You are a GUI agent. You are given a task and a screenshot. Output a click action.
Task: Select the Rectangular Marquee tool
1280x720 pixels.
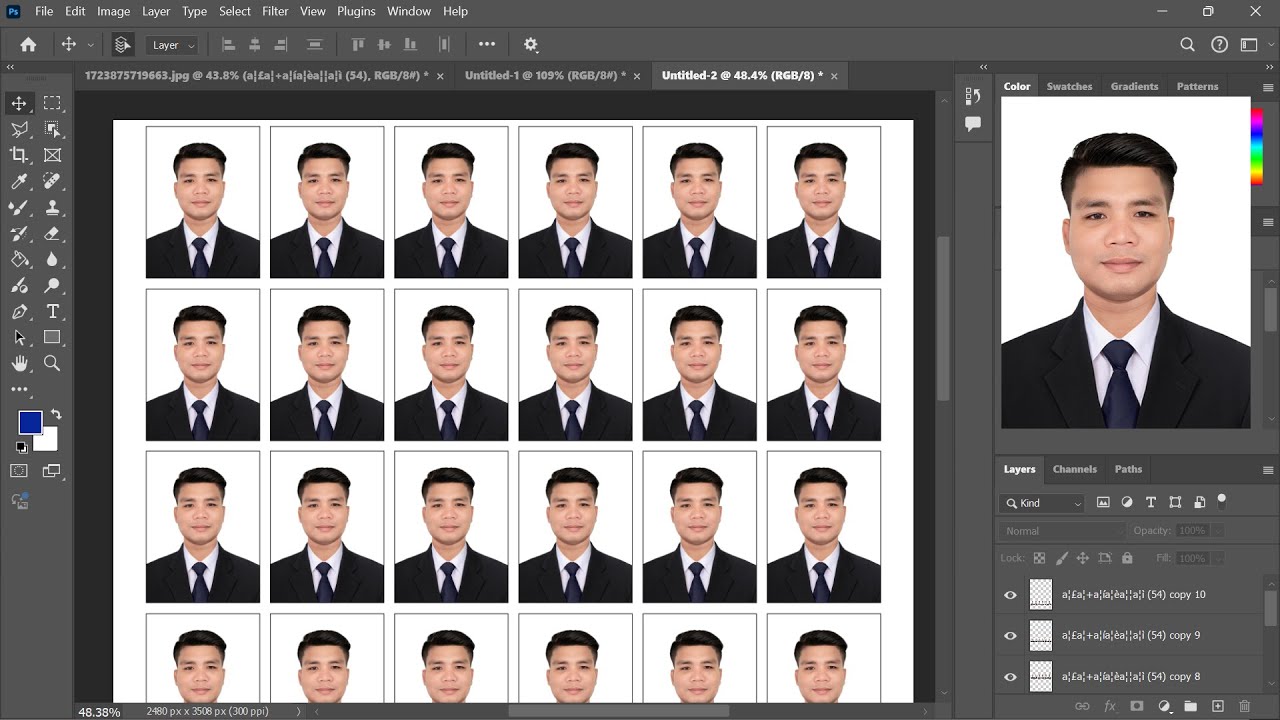[52, 103]
